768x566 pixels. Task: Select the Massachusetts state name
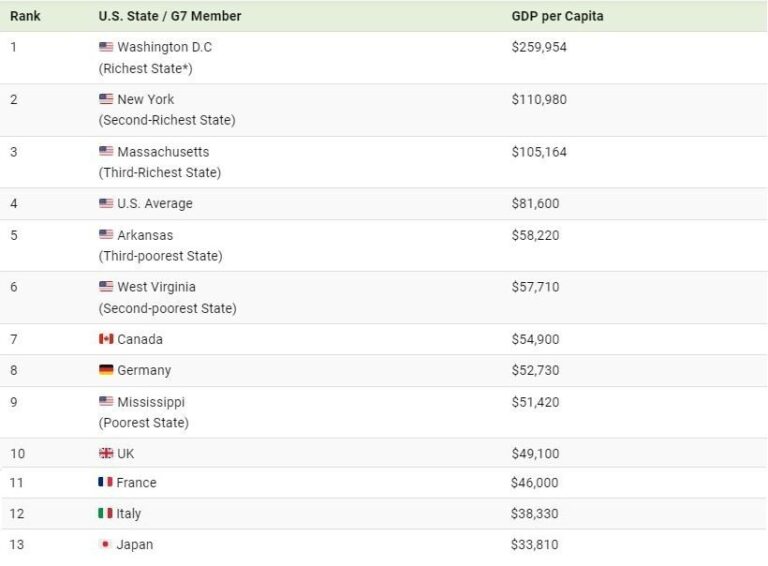(163, 152)
